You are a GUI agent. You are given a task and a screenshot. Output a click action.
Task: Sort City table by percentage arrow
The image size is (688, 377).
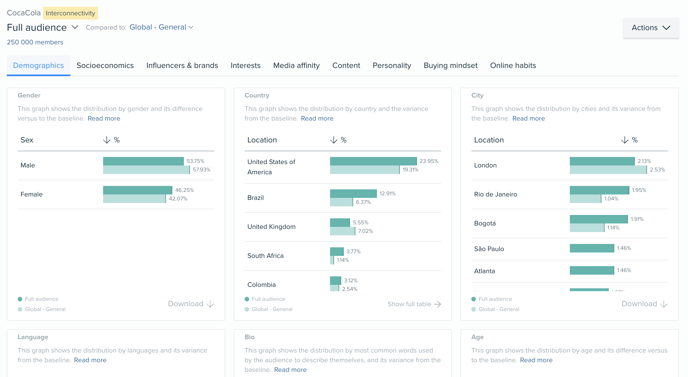pyautogui.click(x=624, y=140)
